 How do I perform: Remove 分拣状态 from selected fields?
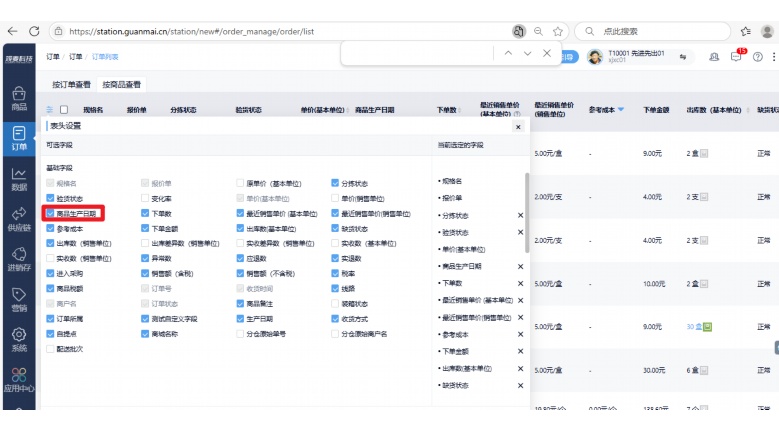coord(521,216)
